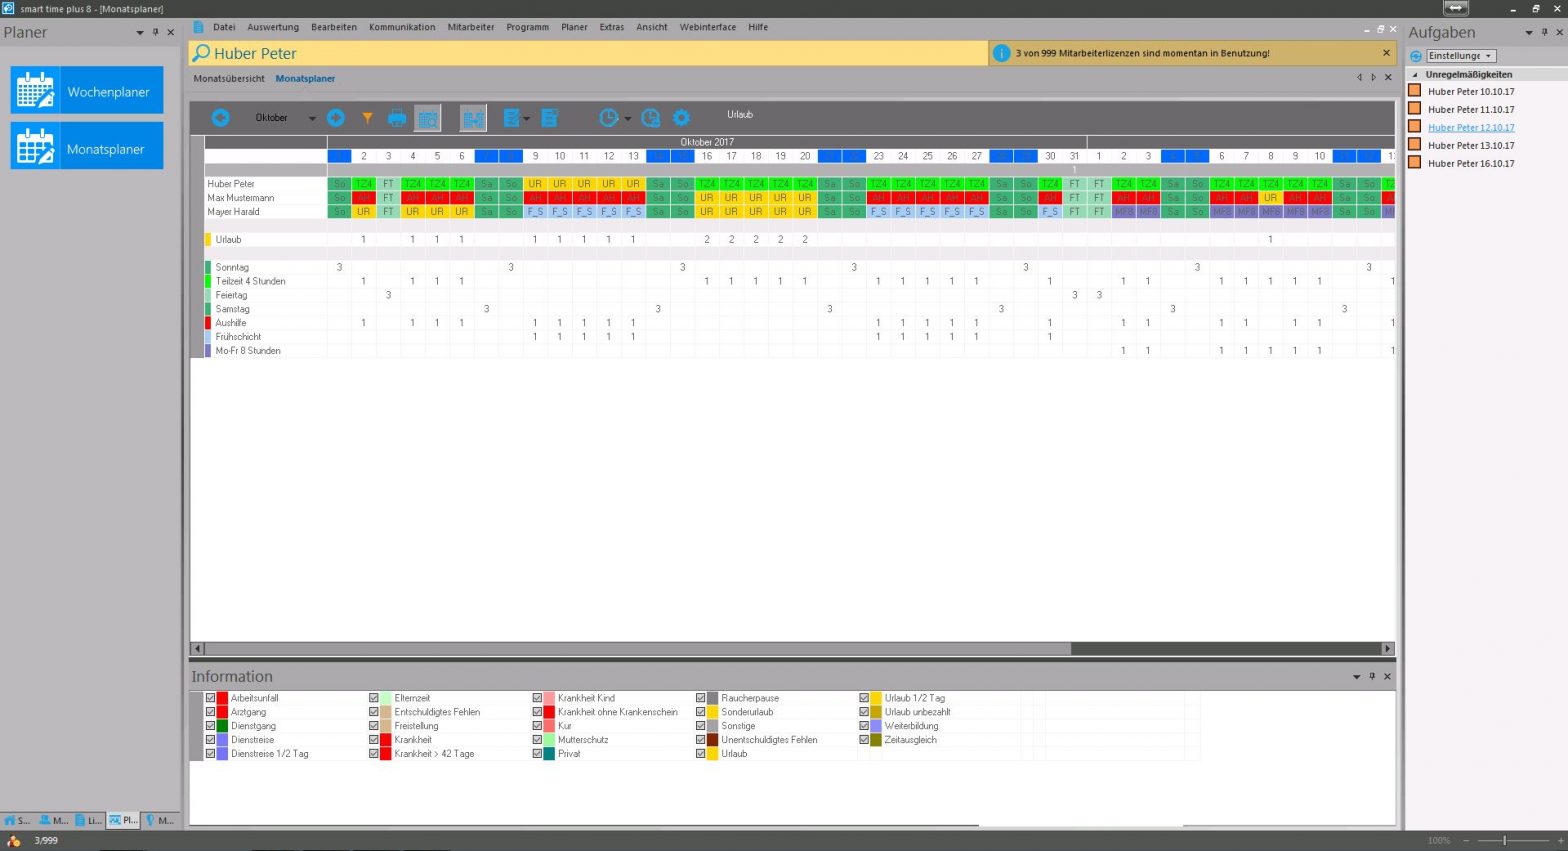Click the orange filter funnel icon
Image resolution: width=1568 pixels, height=851 pixels.
click(x=367, y=118)
